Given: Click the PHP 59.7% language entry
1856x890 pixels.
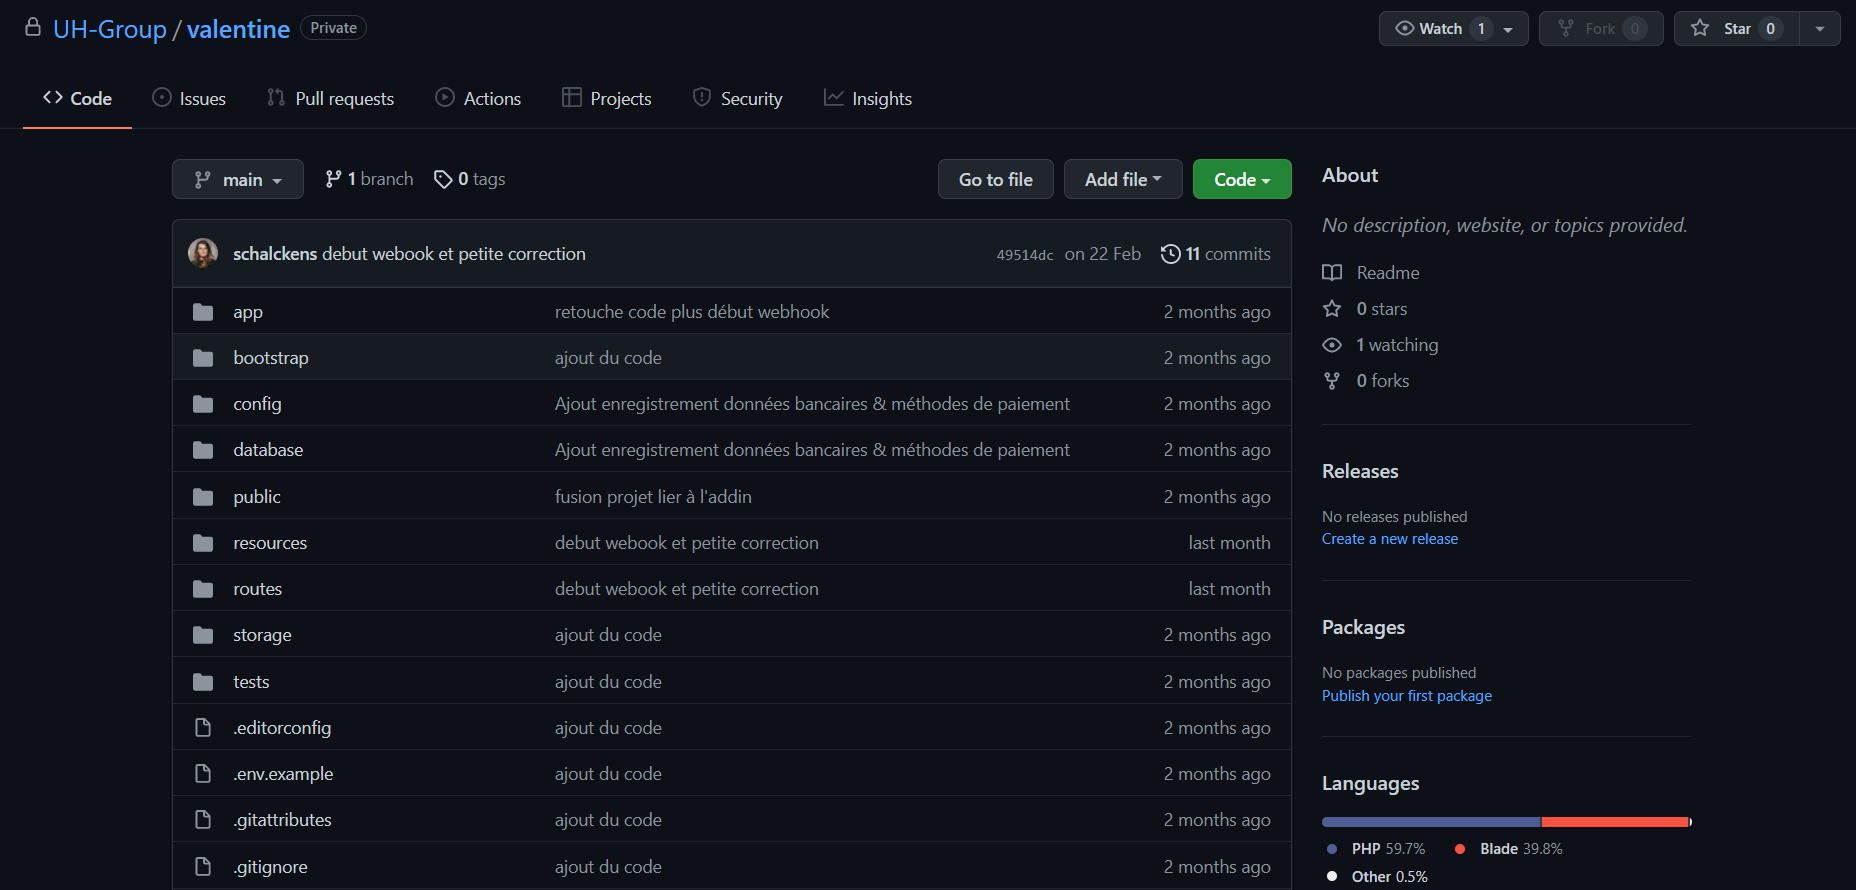Looking at the screenshot, I should [1376, 849].
